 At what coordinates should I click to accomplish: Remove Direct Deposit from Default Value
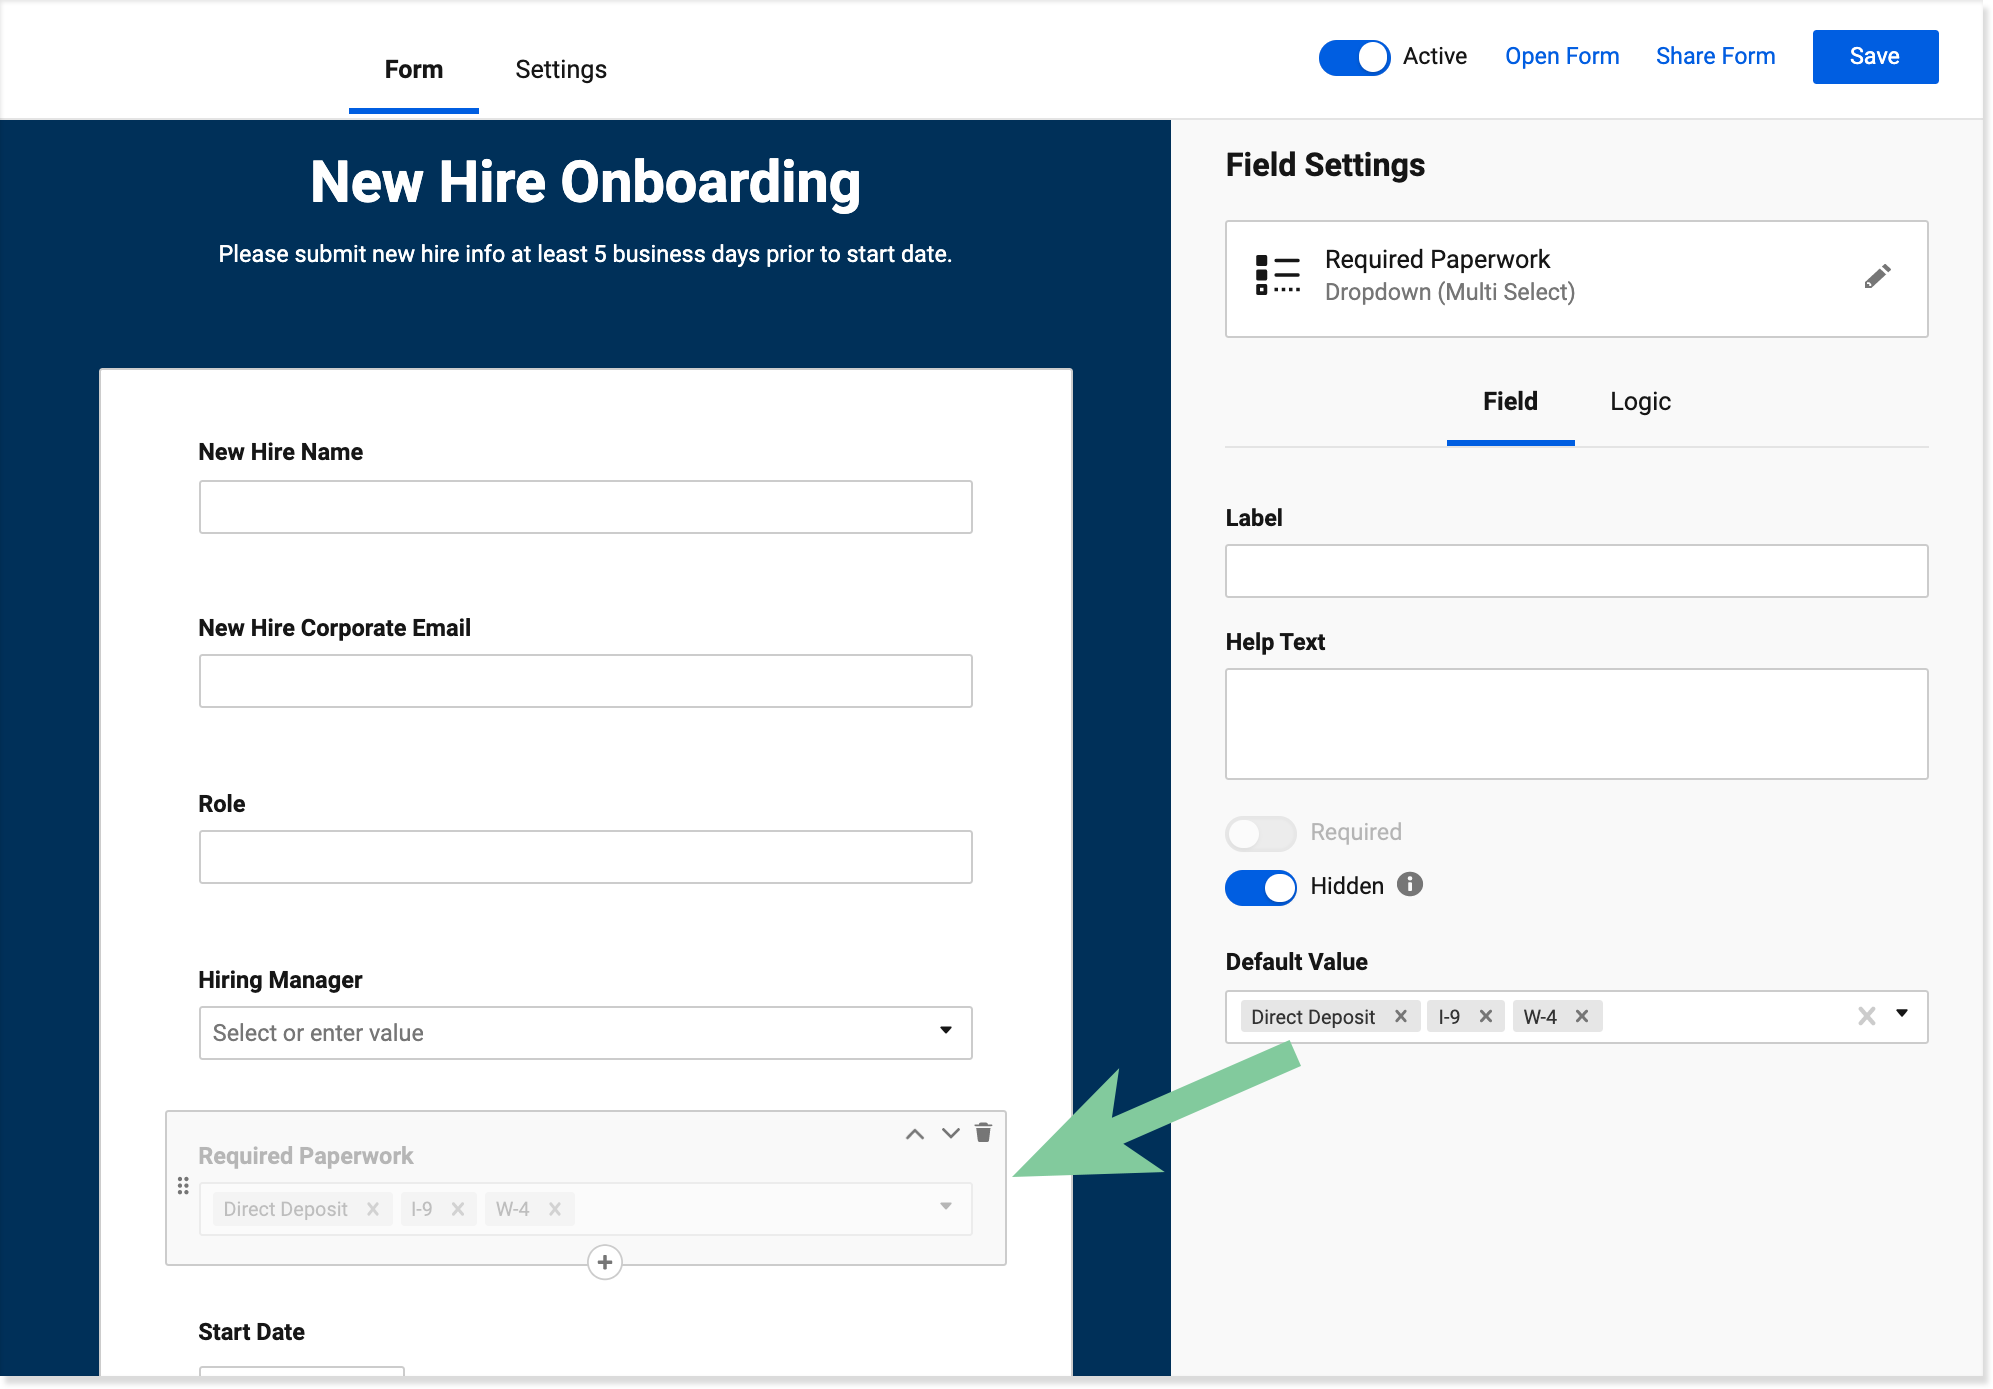click(x=1401, y=1016)
